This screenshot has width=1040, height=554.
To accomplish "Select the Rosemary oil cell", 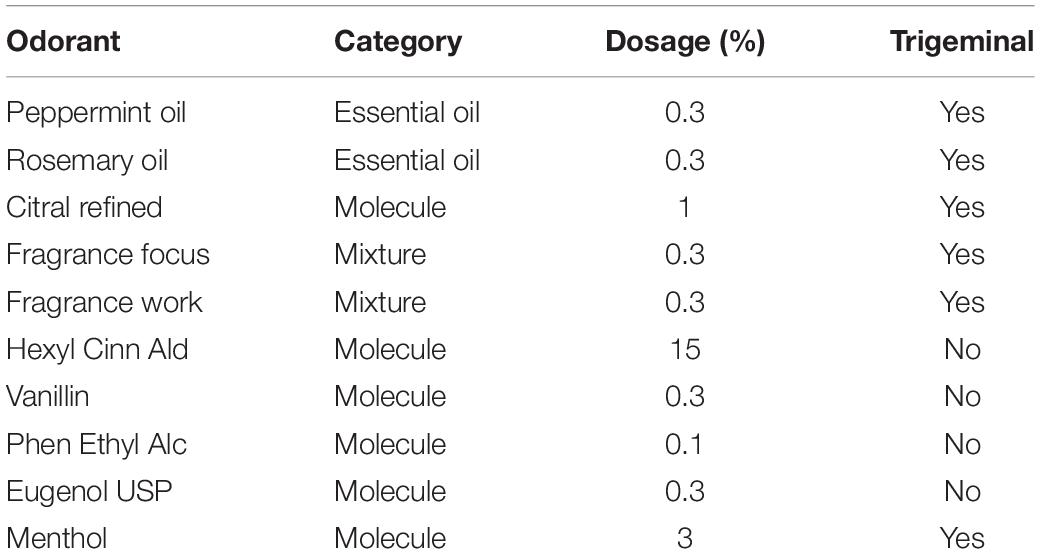I will pos(87,161).
